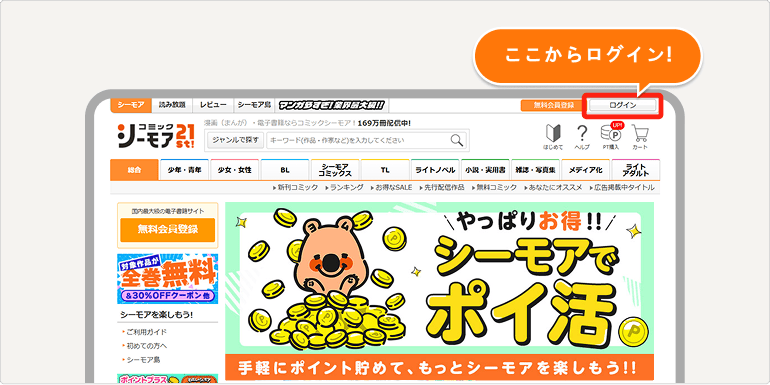Click the Comic Cmoa site logo
This screenshot has width=770, height=385.
click(156, 136)
